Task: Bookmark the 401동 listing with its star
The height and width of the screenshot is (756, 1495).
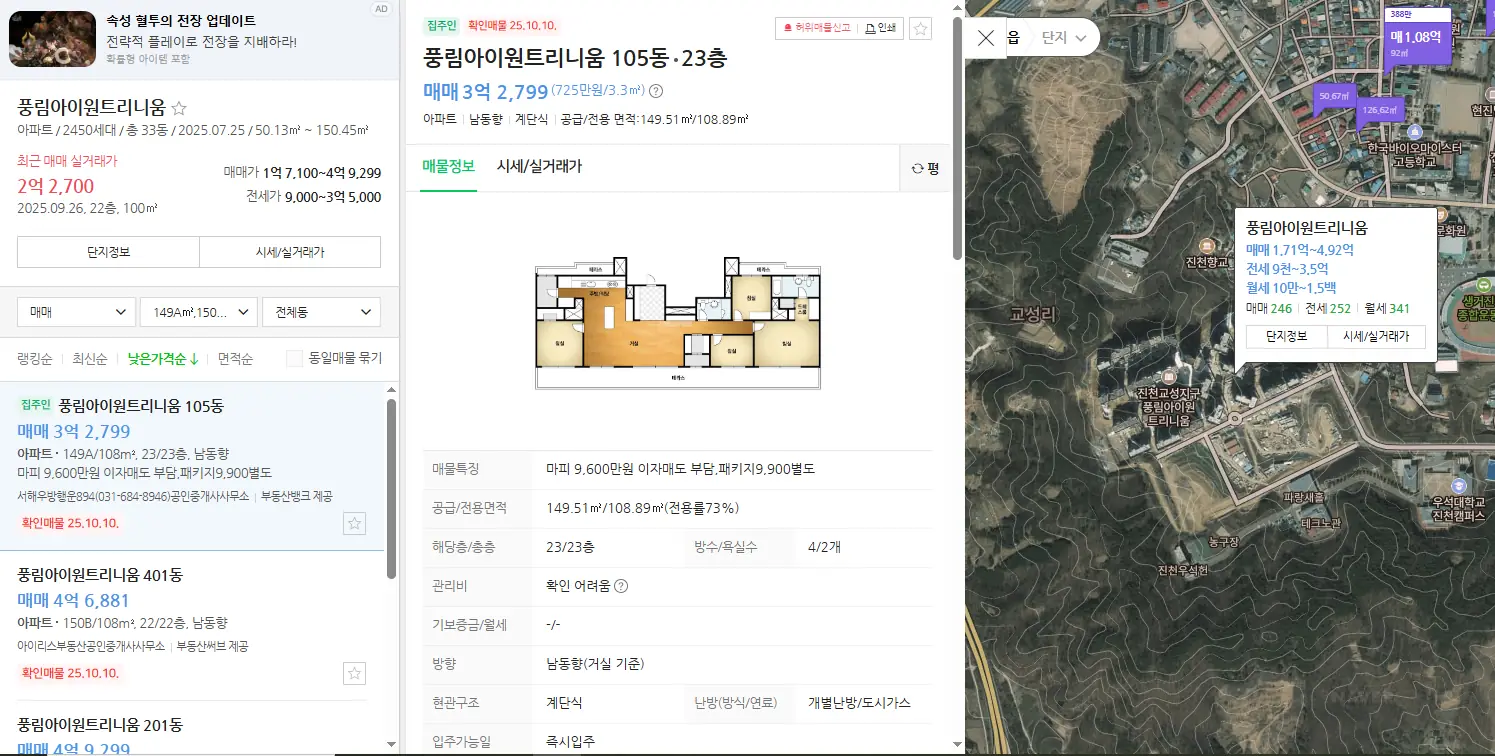Action: pyautogui.click(x=354, y=673)
